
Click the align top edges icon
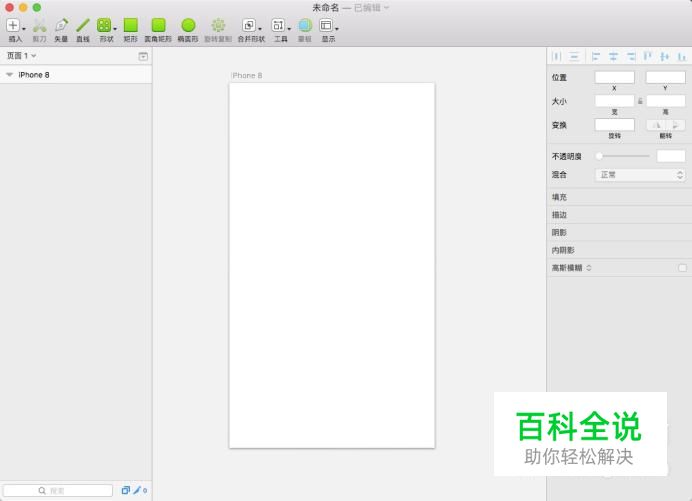tap(647, 56)
